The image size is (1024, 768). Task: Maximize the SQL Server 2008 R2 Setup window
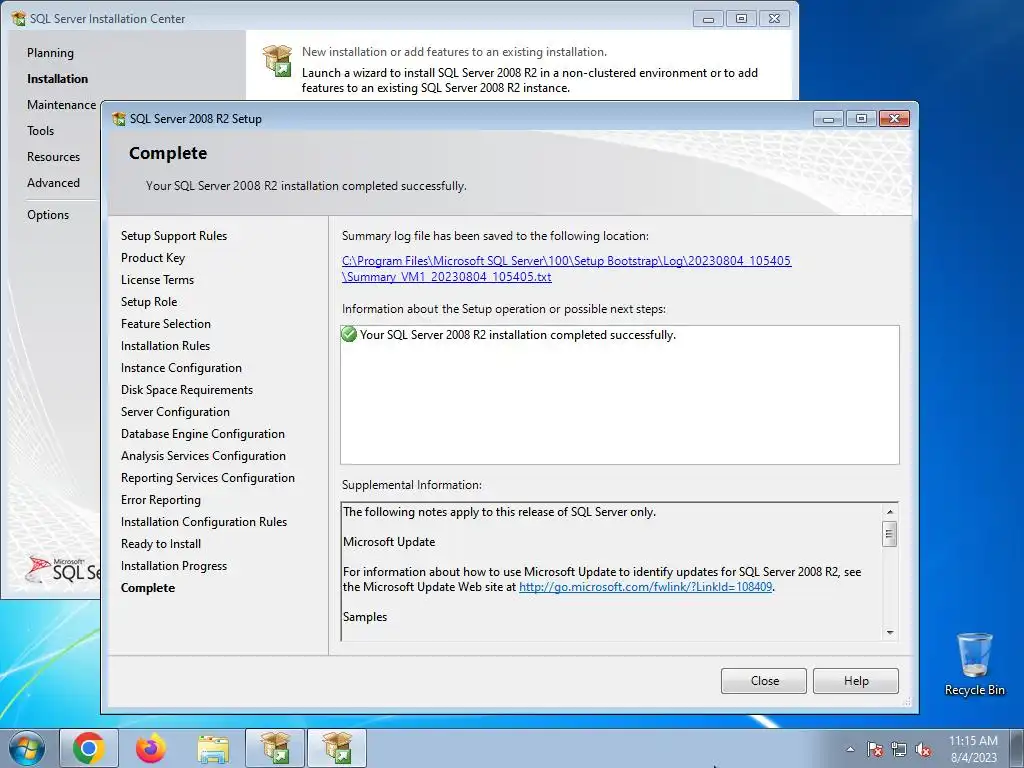[x=861, y=118]
